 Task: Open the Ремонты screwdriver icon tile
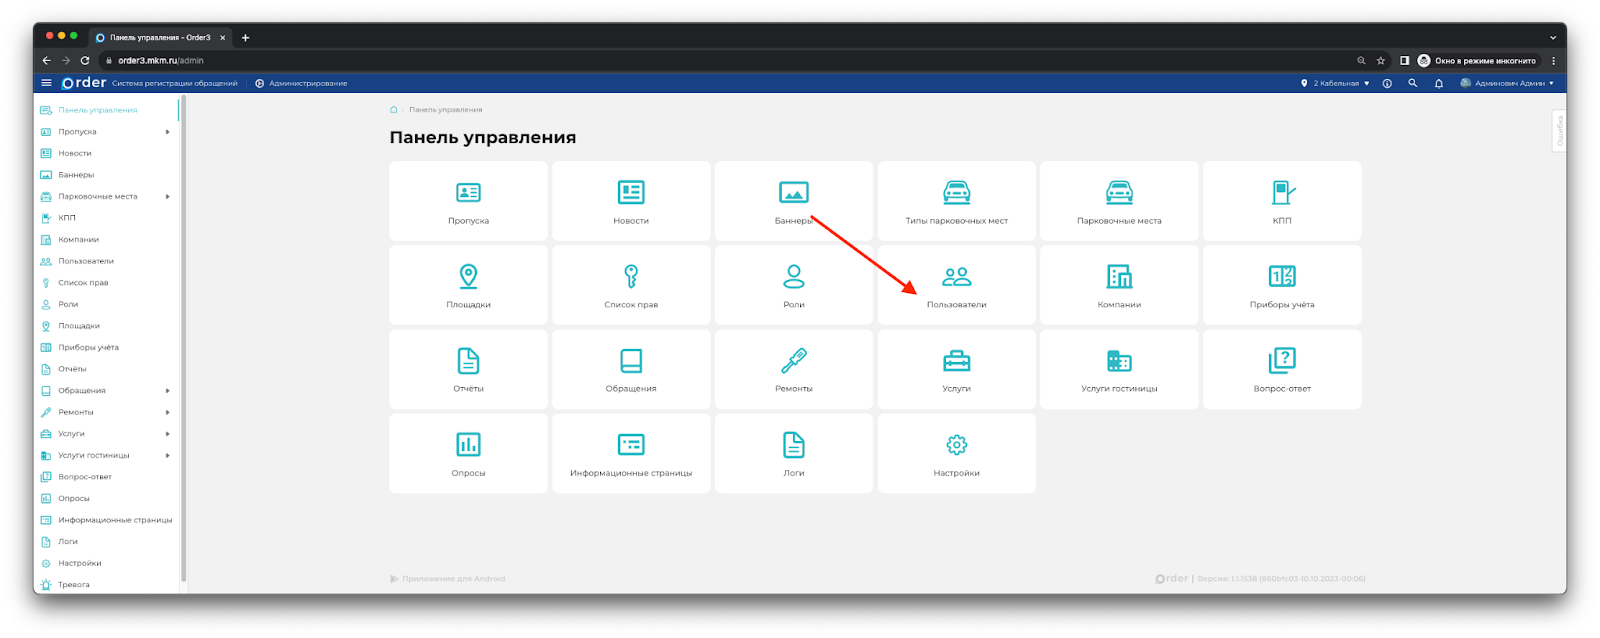click(x=793, y=369)
